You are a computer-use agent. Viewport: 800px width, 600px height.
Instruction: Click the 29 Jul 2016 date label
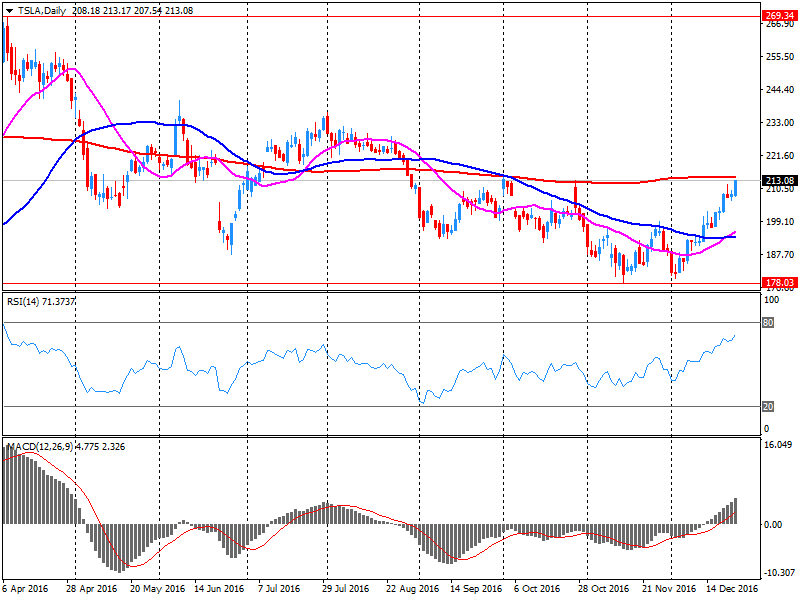[348, 590]
